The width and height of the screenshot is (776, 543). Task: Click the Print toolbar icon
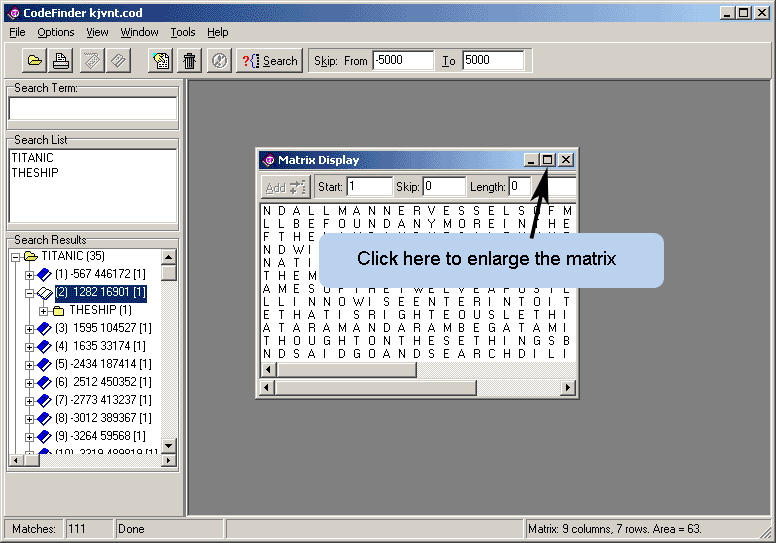click(61, 61)
